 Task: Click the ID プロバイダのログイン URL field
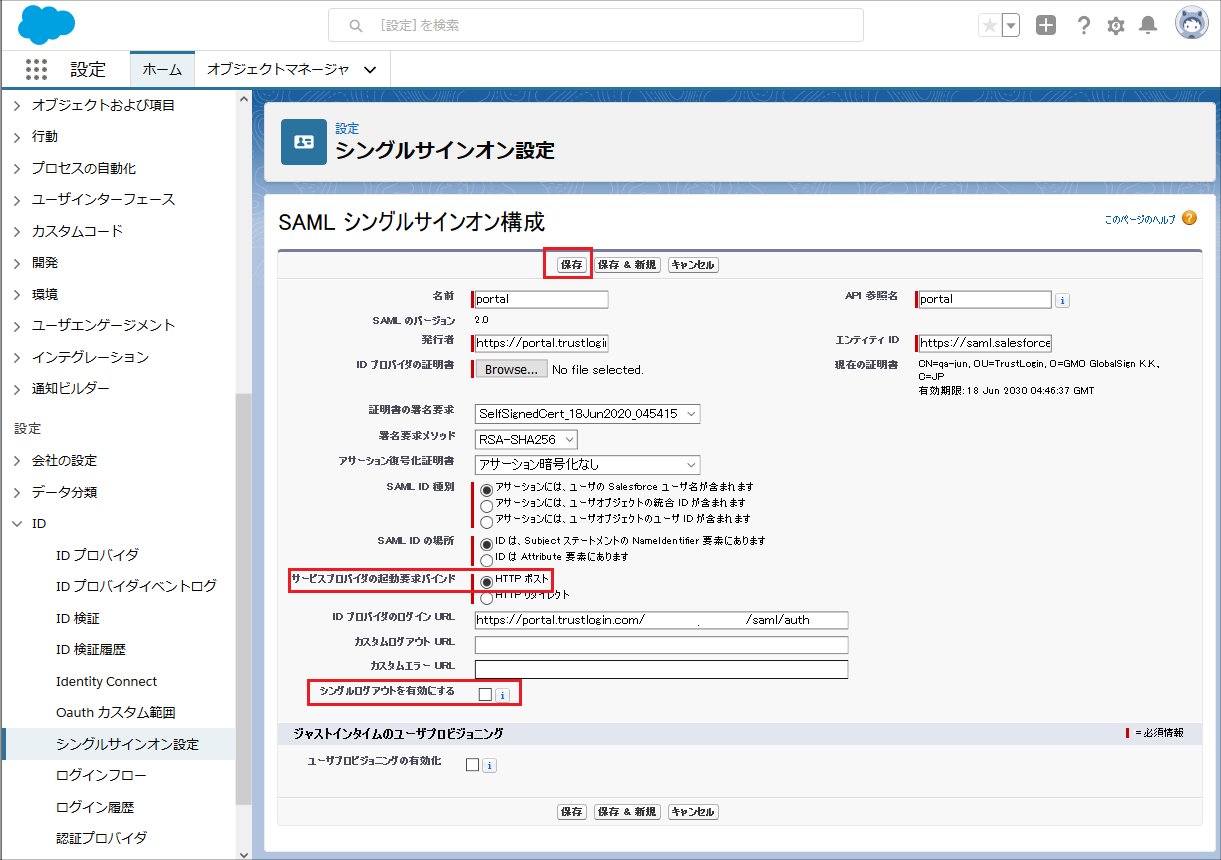(662, 620)
